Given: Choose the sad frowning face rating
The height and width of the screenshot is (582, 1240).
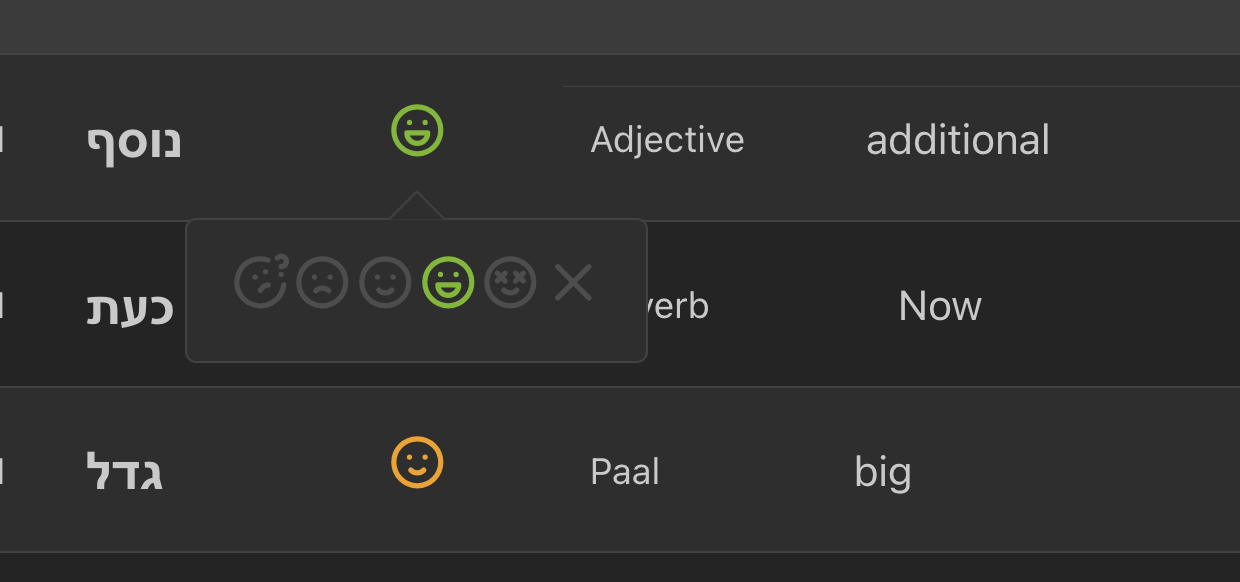Looking at the screenshot, I should click(322, 283).
